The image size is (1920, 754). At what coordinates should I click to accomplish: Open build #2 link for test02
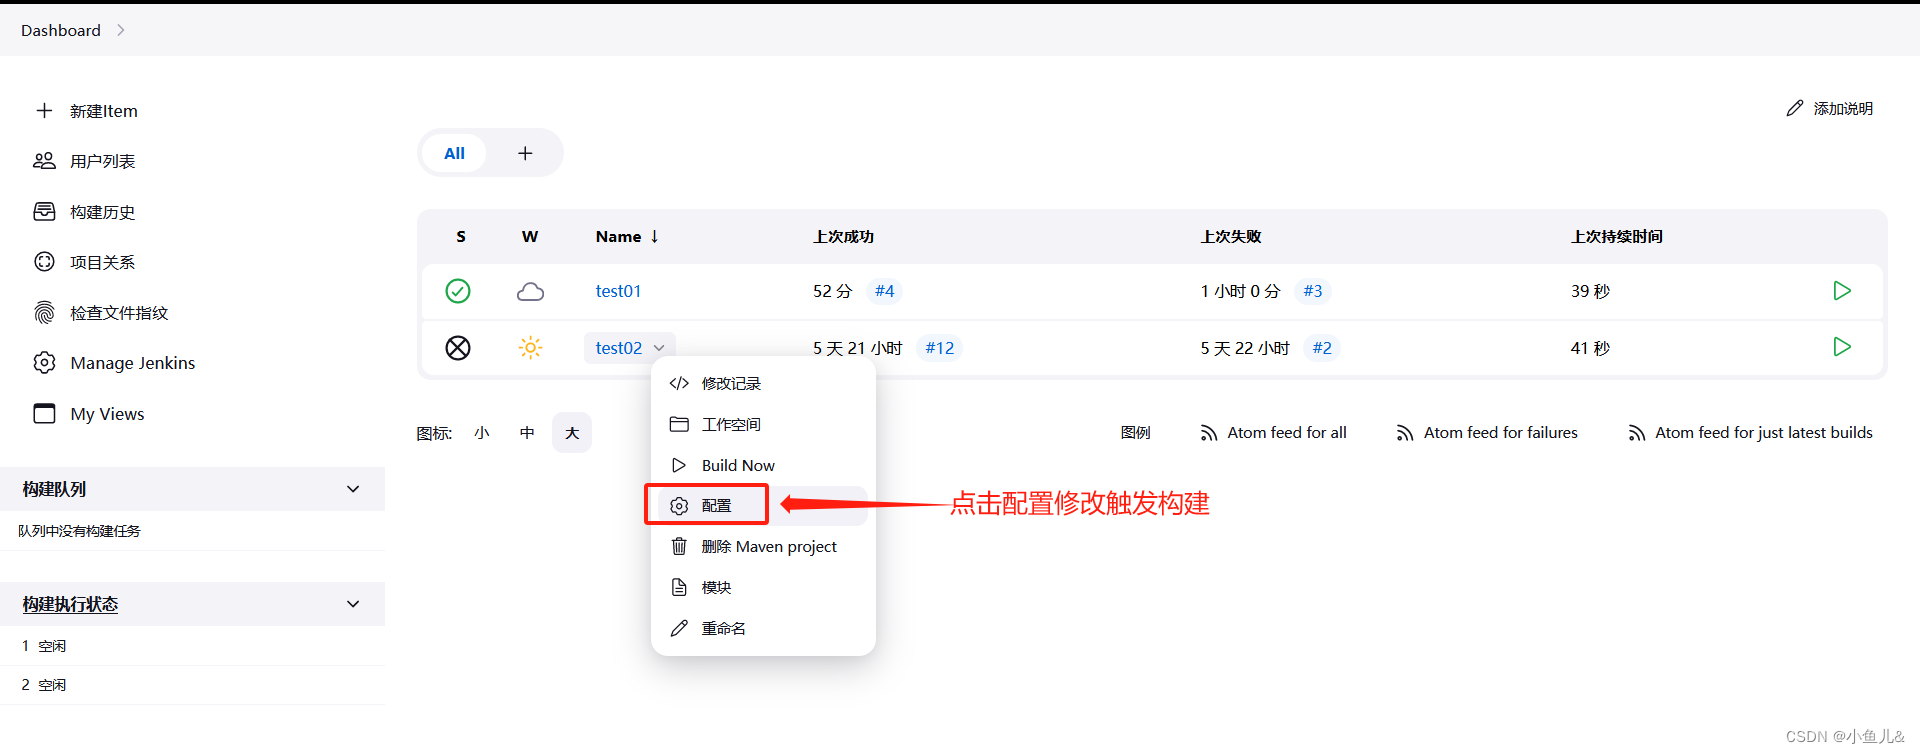tap(1322, 348)
